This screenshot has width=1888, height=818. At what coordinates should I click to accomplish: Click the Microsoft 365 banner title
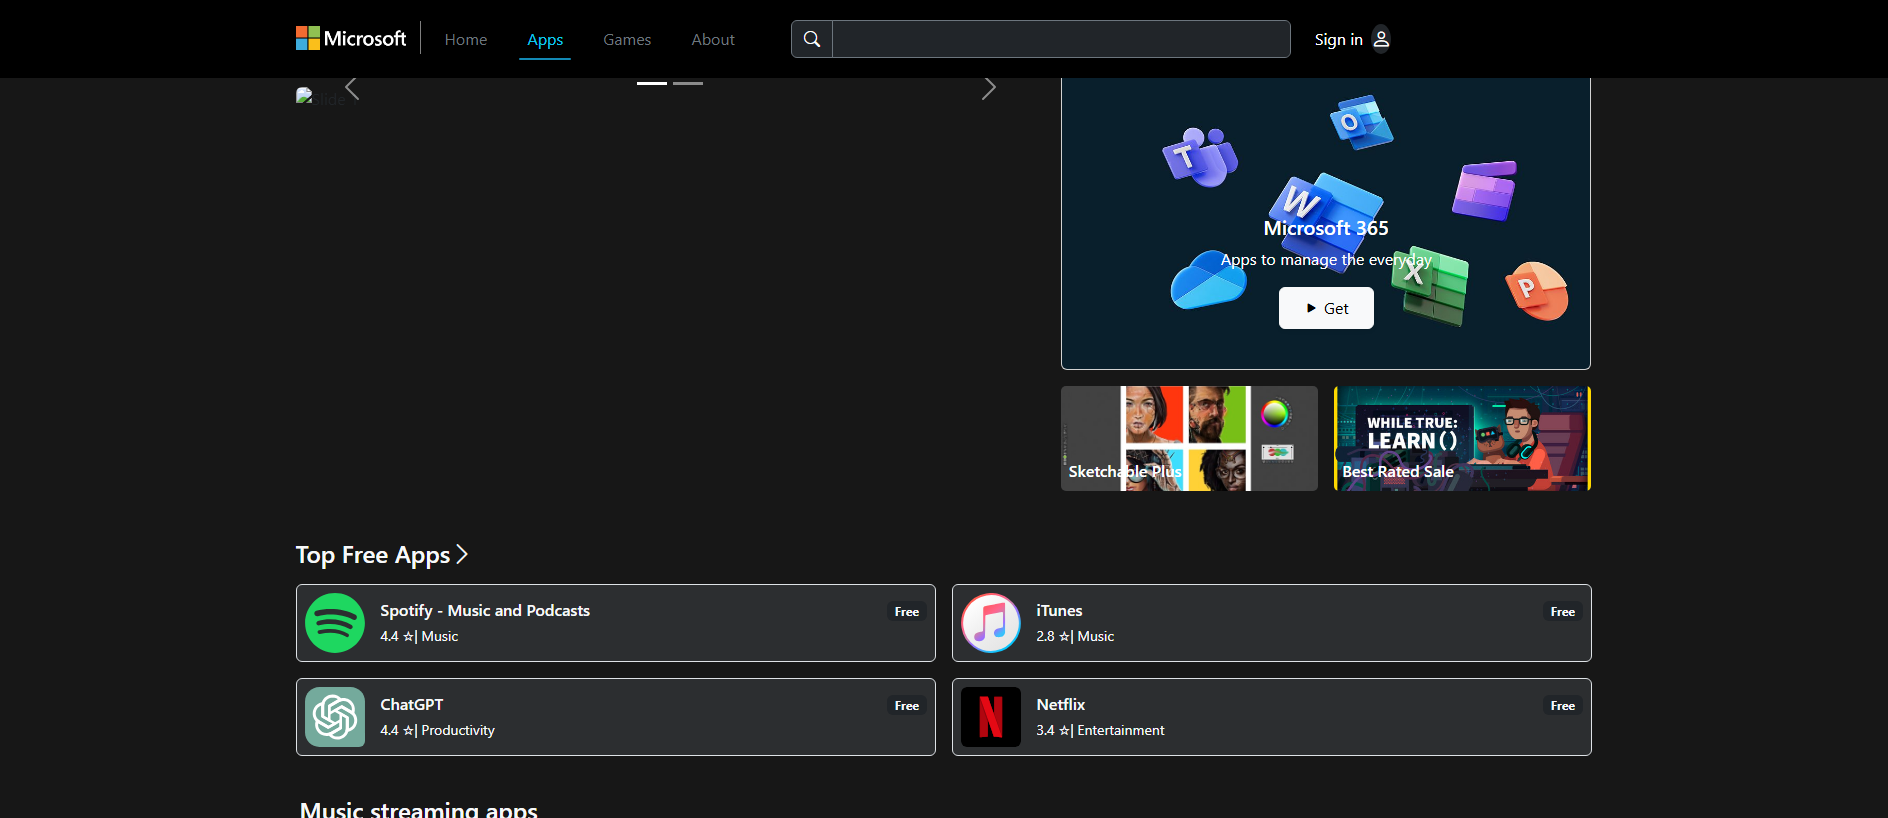(x=1326, y=228)
